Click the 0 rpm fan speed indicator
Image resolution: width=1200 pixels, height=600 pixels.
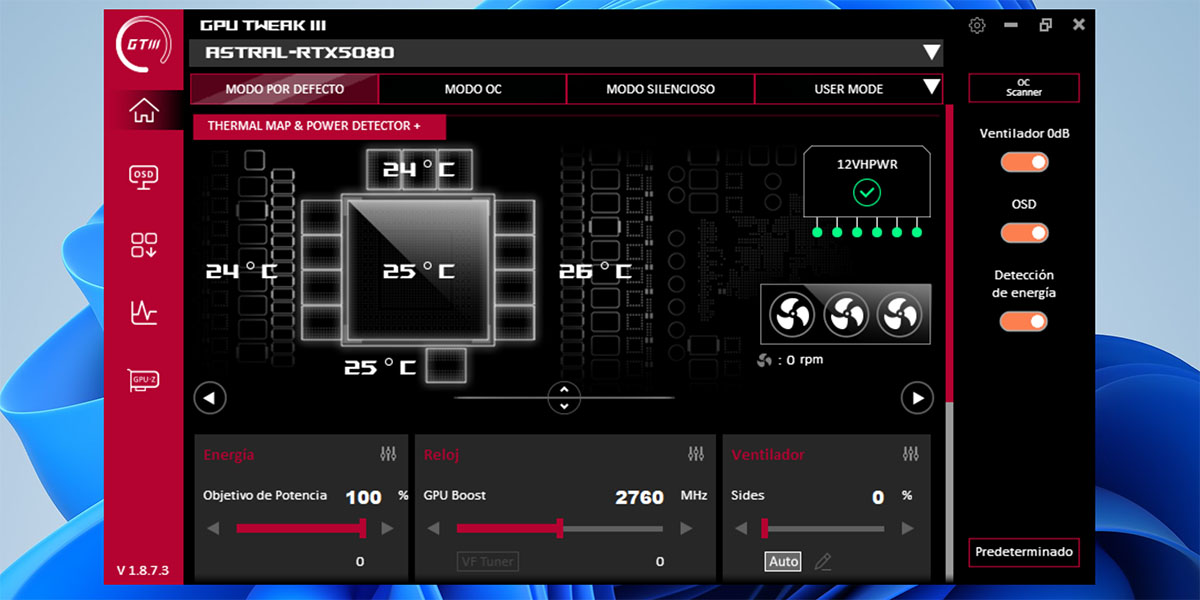[791, 360]
